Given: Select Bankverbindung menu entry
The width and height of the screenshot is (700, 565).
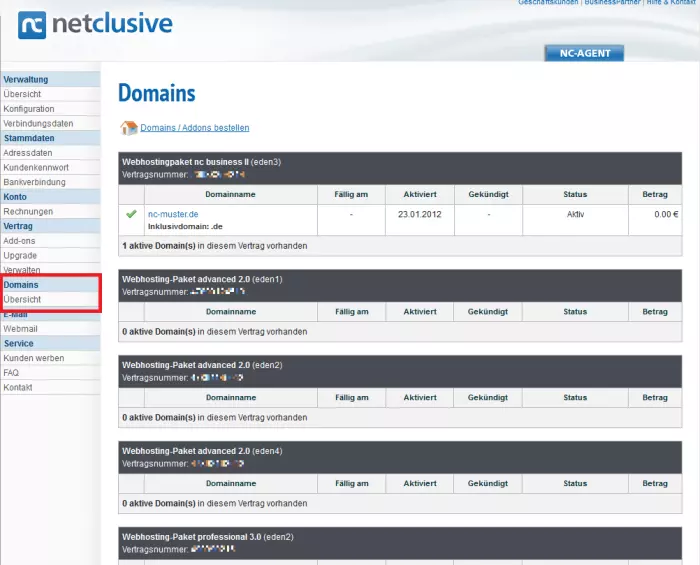Looking at the screenshot, I should coord(34,182).
